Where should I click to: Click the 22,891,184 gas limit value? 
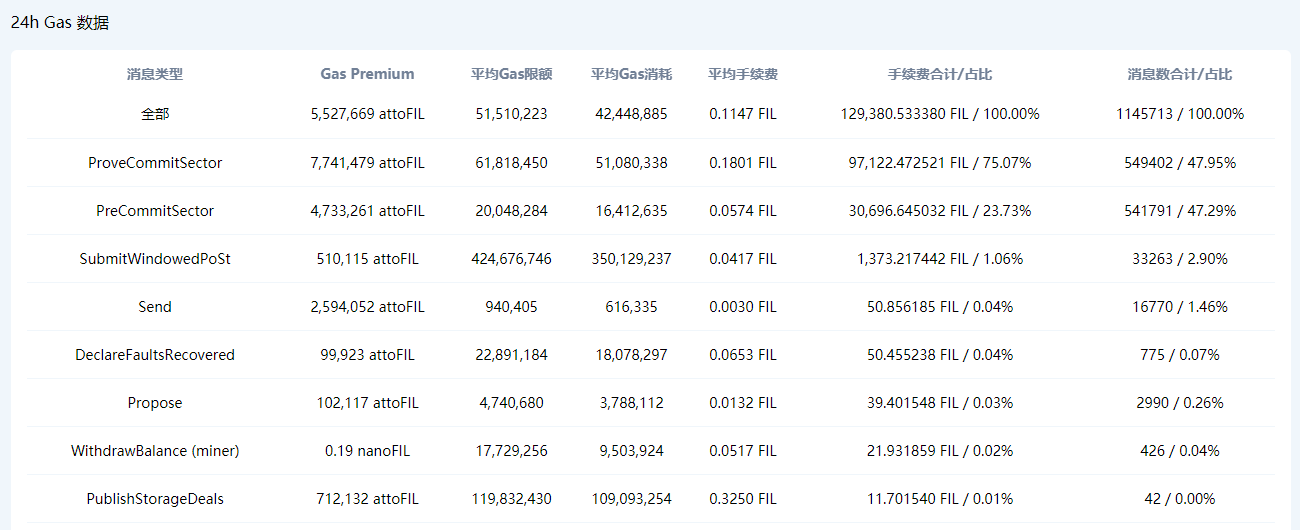(x=511, y=354)
